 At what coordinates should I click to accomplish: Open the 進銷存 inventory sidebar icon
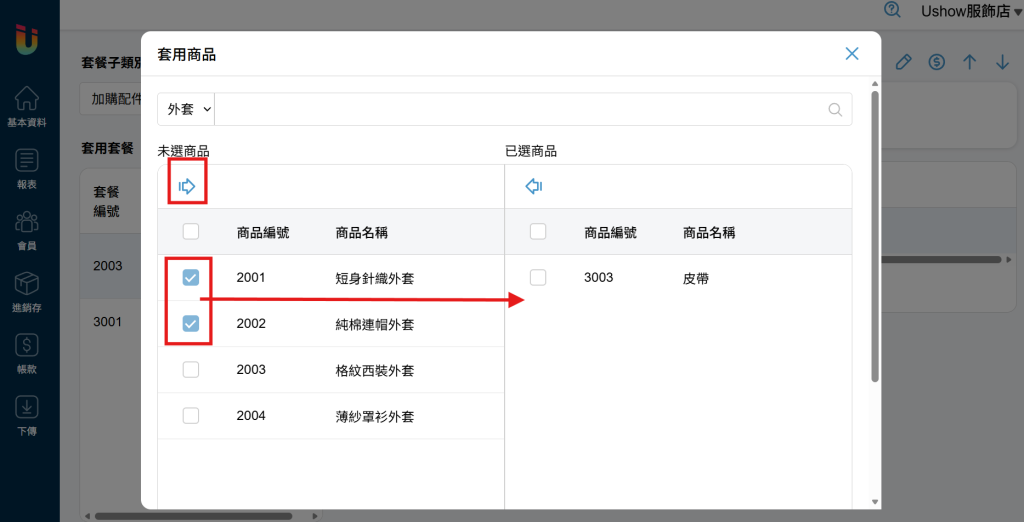27,292
